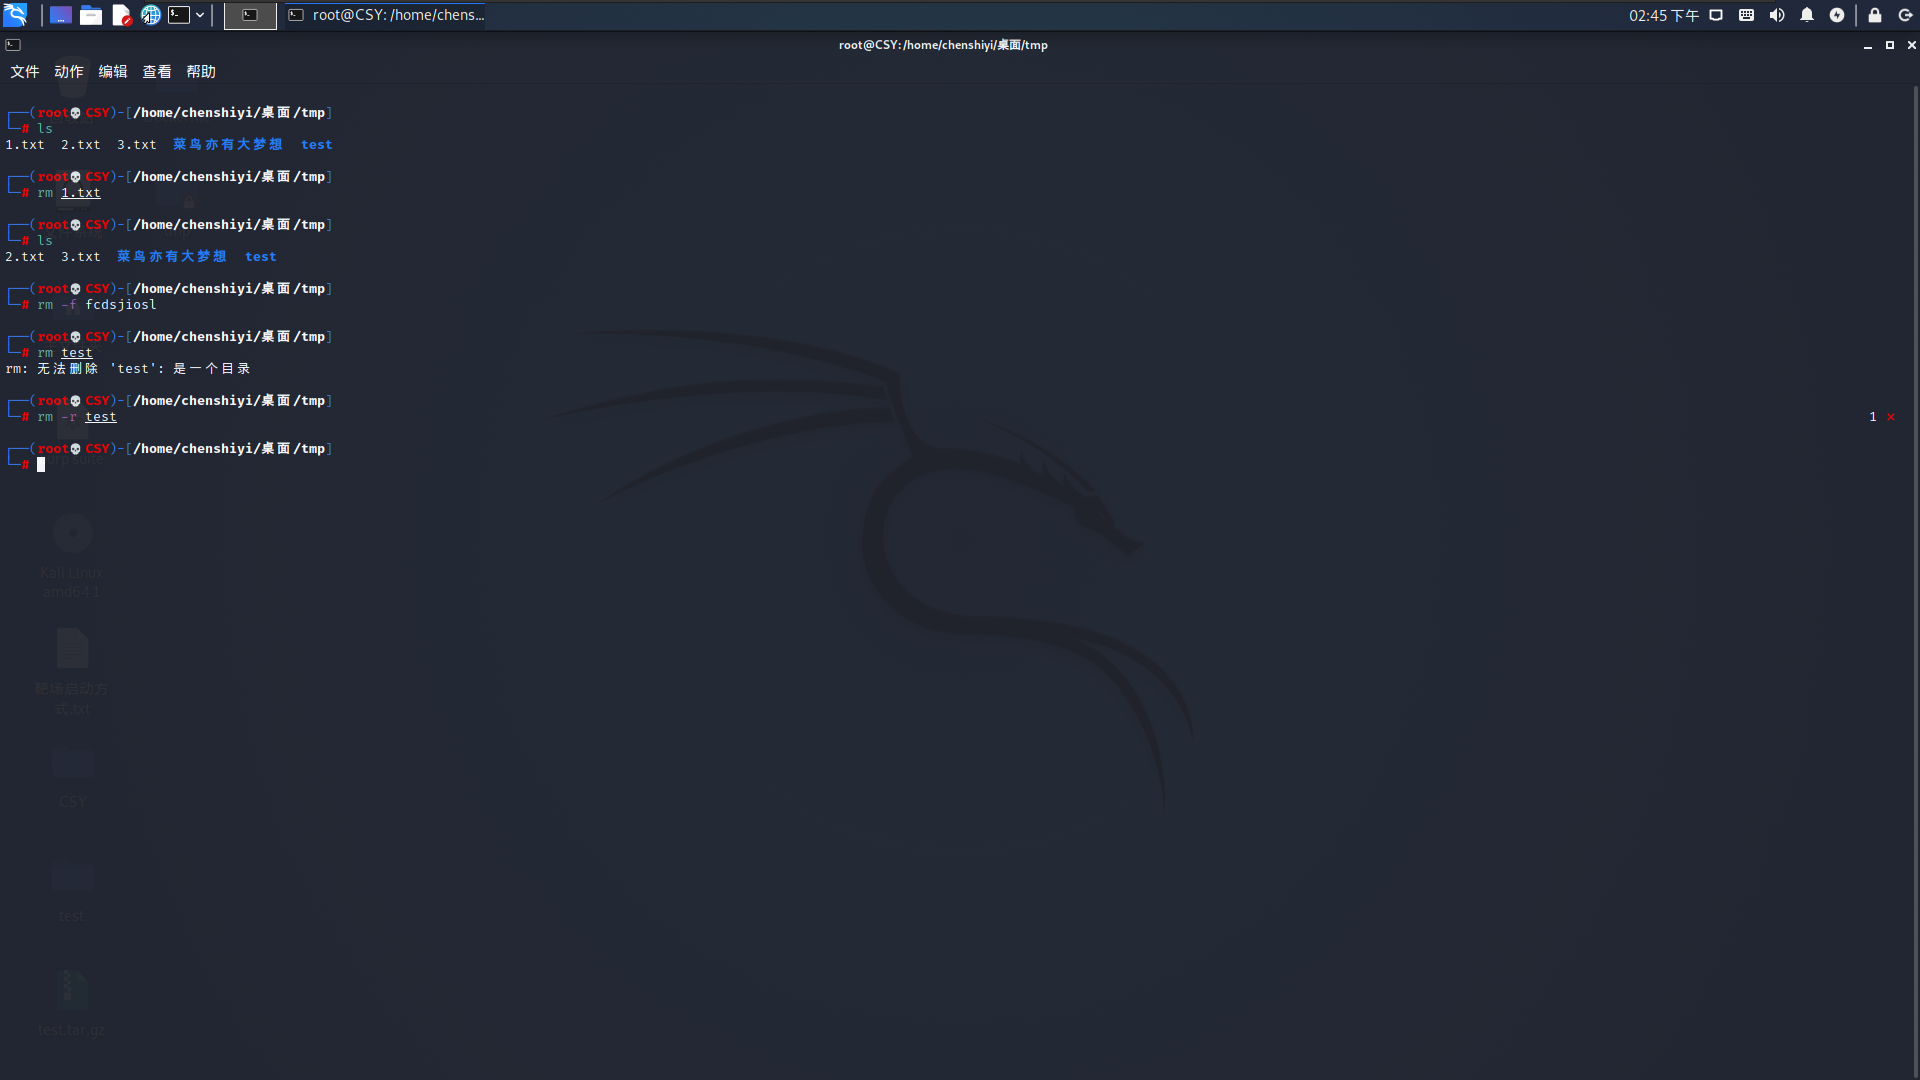Open the 编辑 menu
This screenshot has width=1920, height=1080.
point(113,72)
